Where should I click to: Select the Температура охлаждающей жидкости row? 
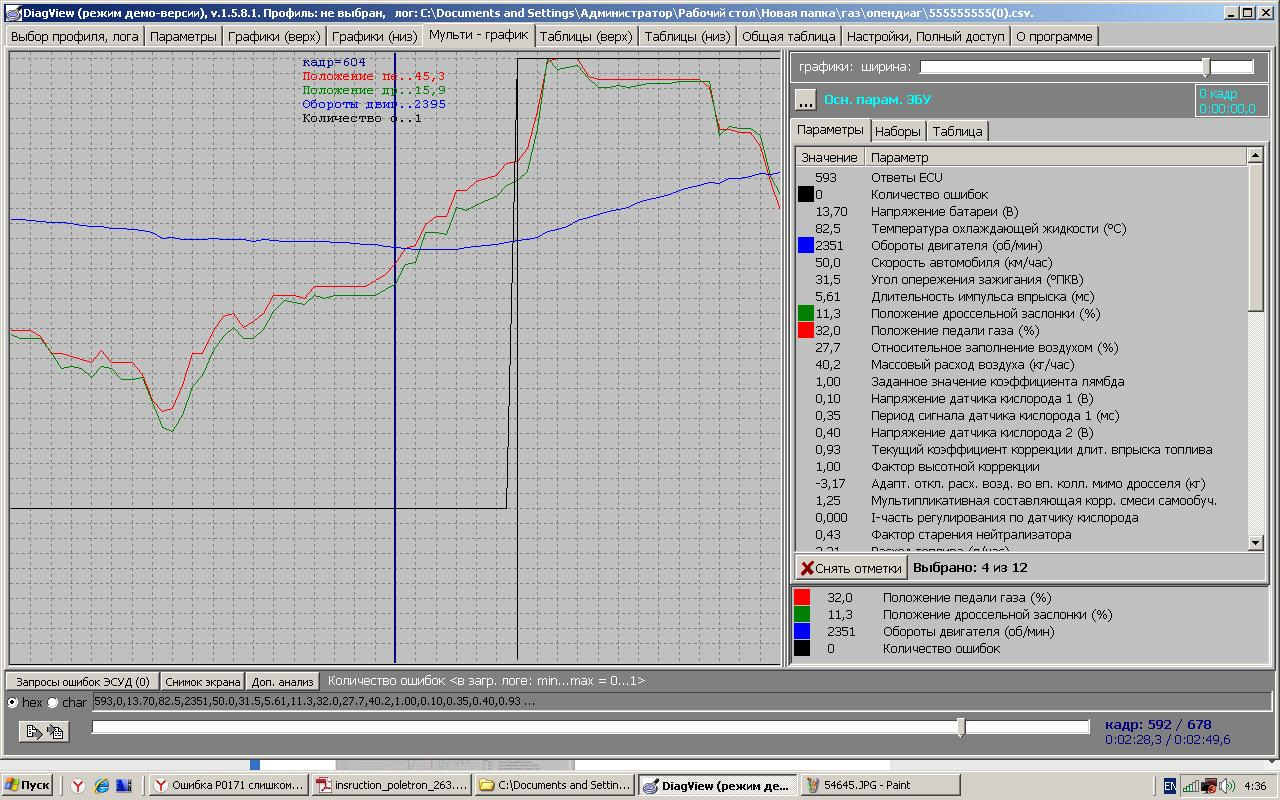click(1021, 229)
